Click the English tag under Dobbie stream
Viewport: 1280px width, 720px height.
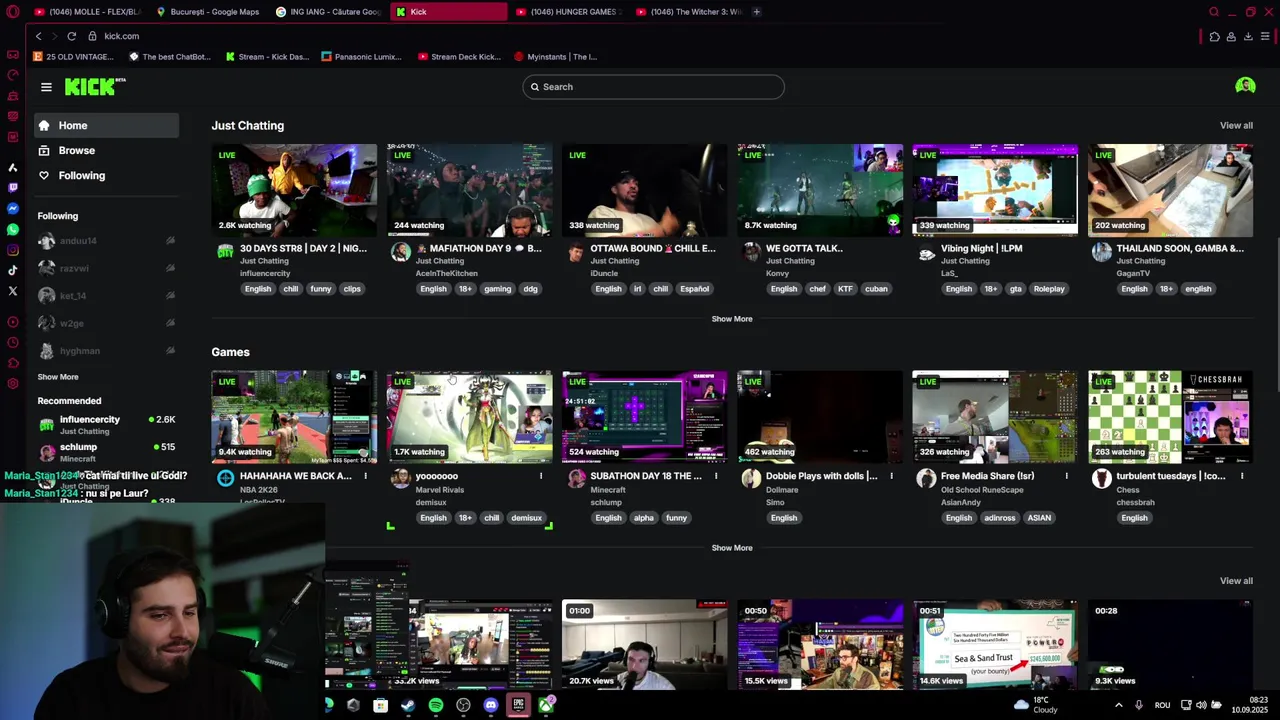[784, 518]
